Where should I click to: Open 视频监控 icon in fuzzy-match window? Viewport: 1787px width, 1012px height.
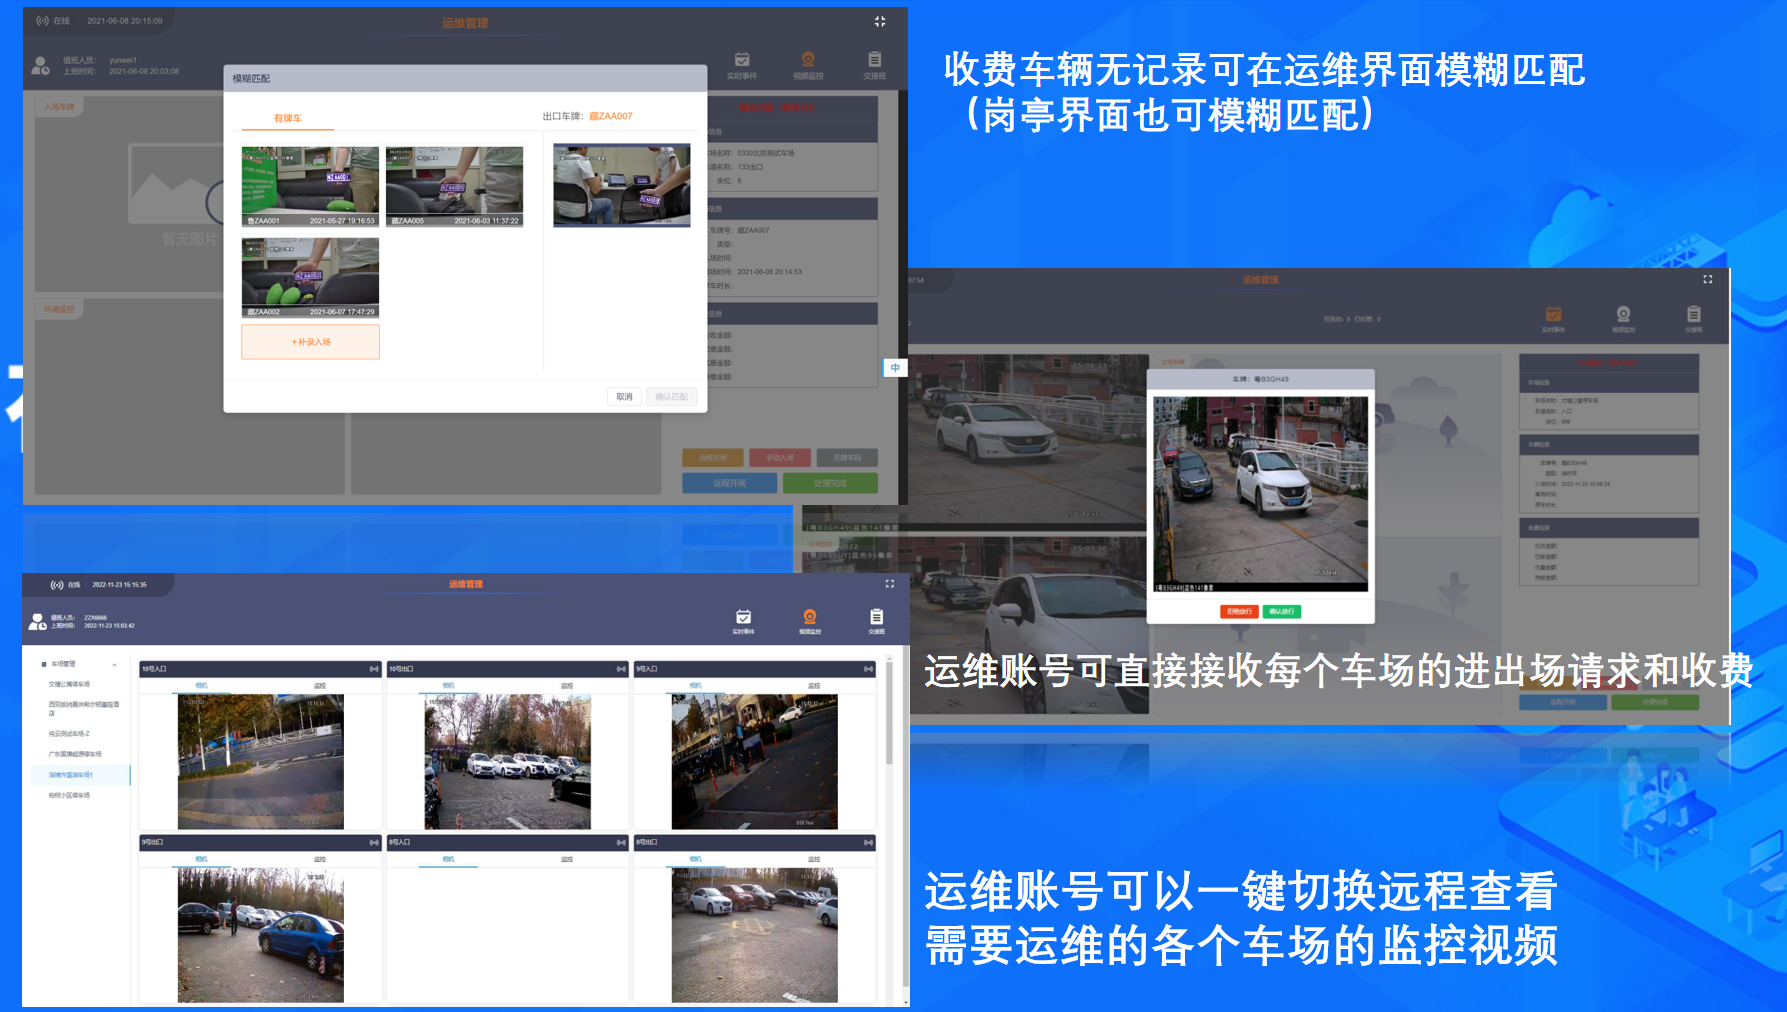(x=808, y=65)
